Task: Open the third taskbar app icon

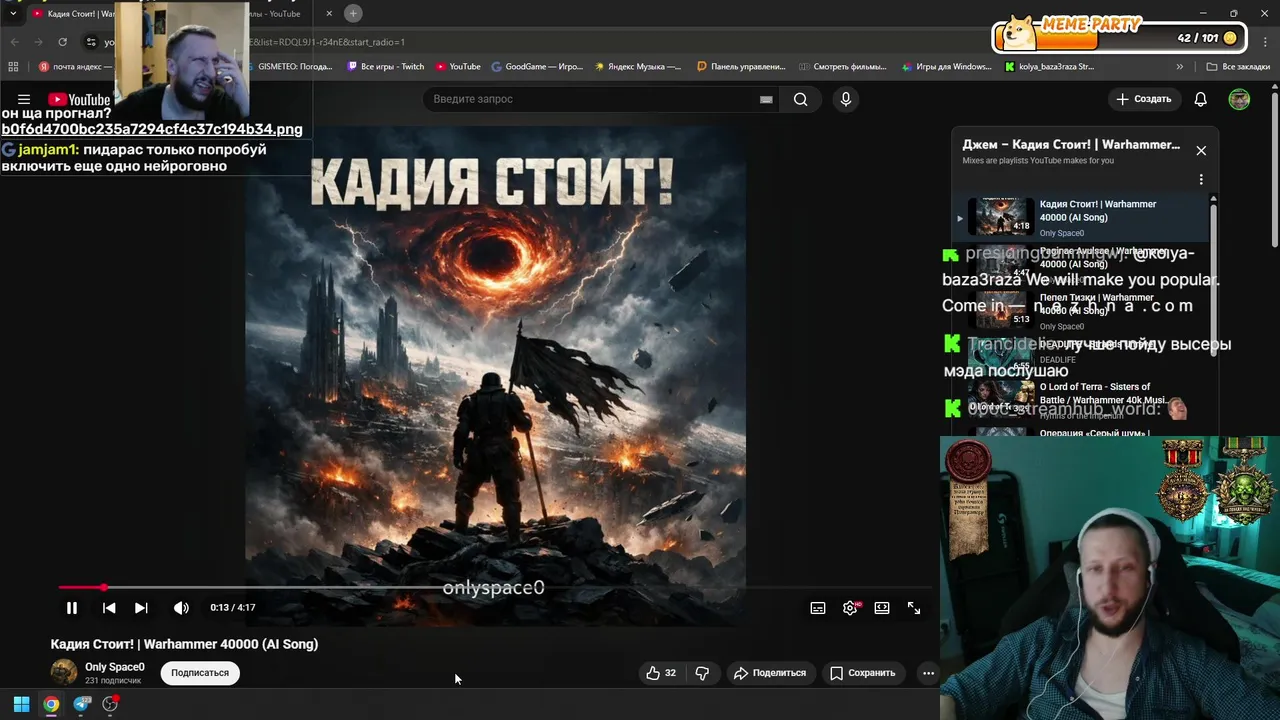Action: point(111,704)
